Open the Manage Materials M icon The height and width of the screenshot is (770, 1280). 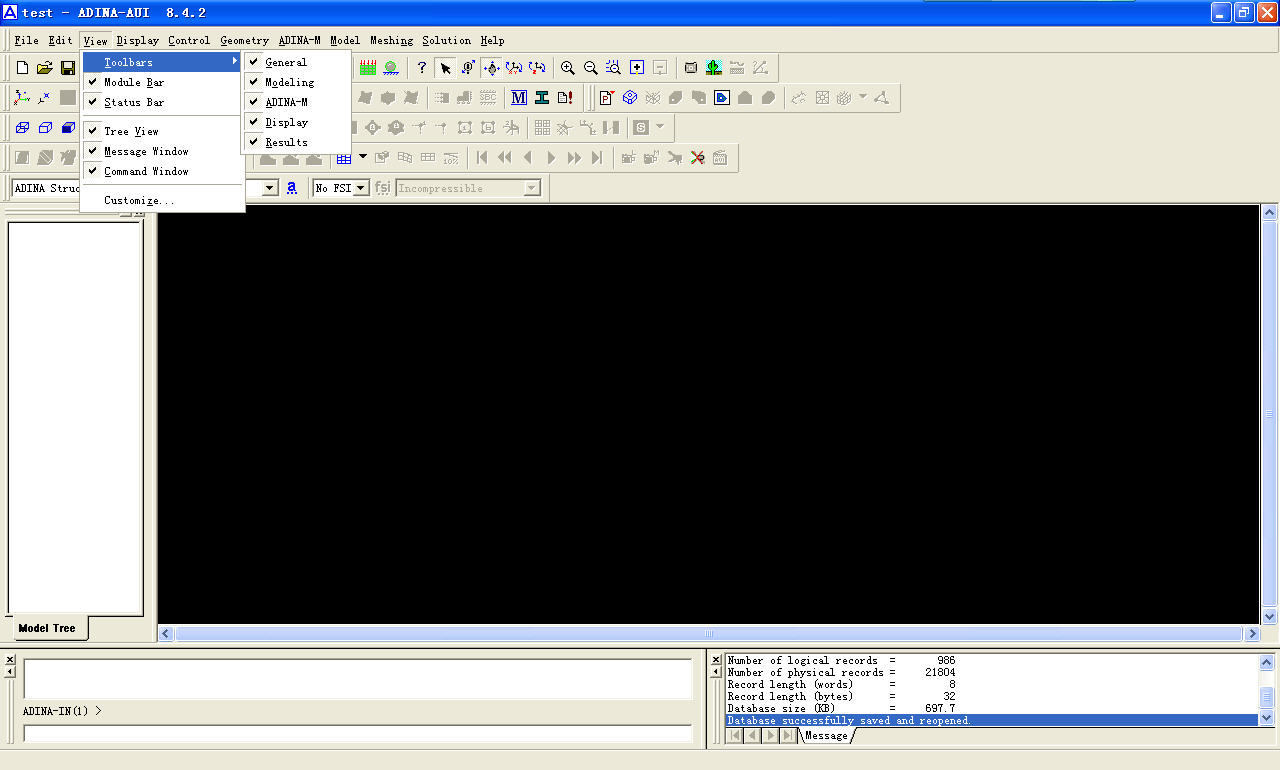[x=518, y=97]
